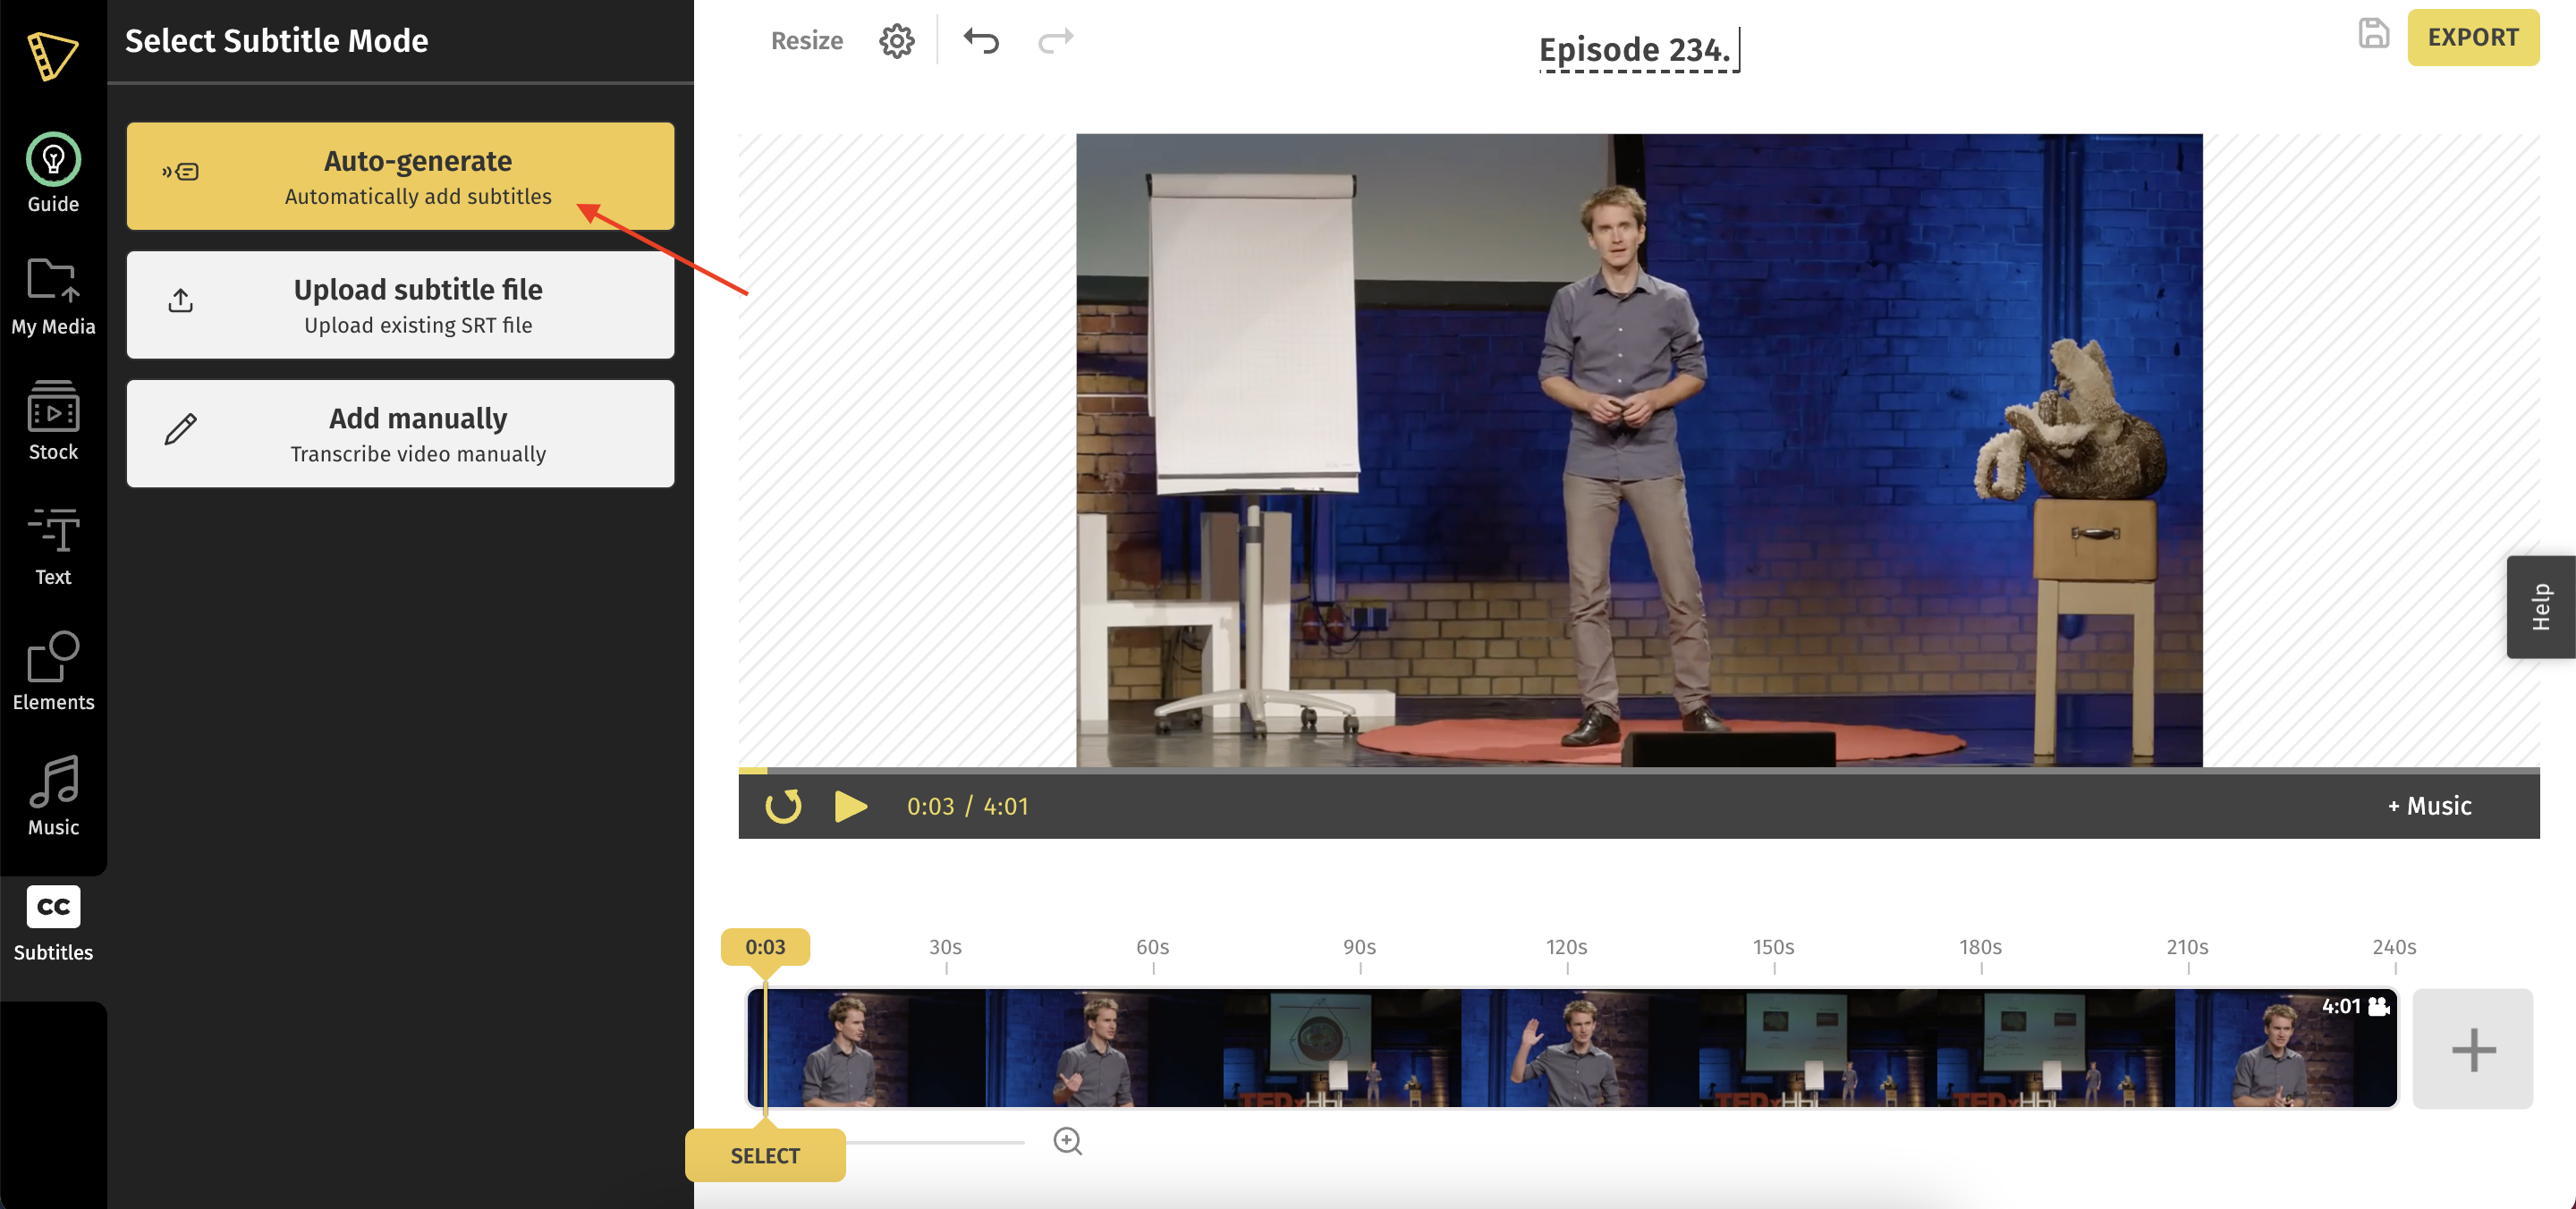This screenshot has width=2576, height=1209.
Task: Choose Add manually transcribe option
Action: (400, 434)
